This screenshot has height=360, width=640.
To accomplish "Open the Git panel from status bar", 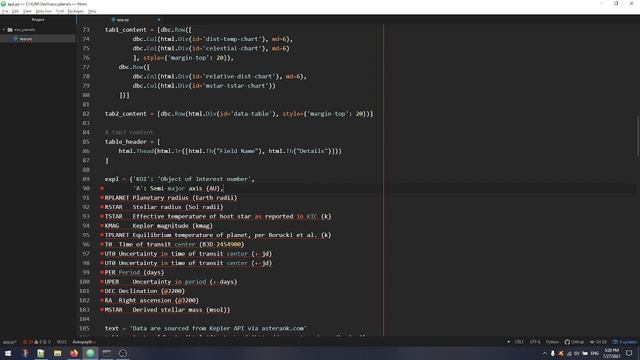I will 598,342.
